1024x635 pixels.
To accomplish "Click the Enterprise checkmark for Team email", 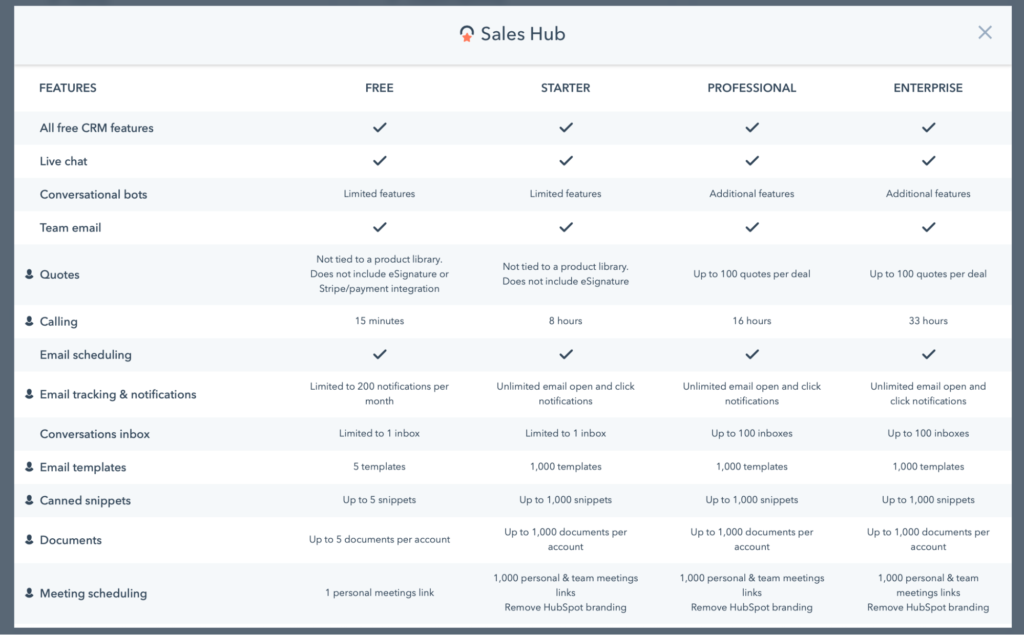I will [928, 227].
